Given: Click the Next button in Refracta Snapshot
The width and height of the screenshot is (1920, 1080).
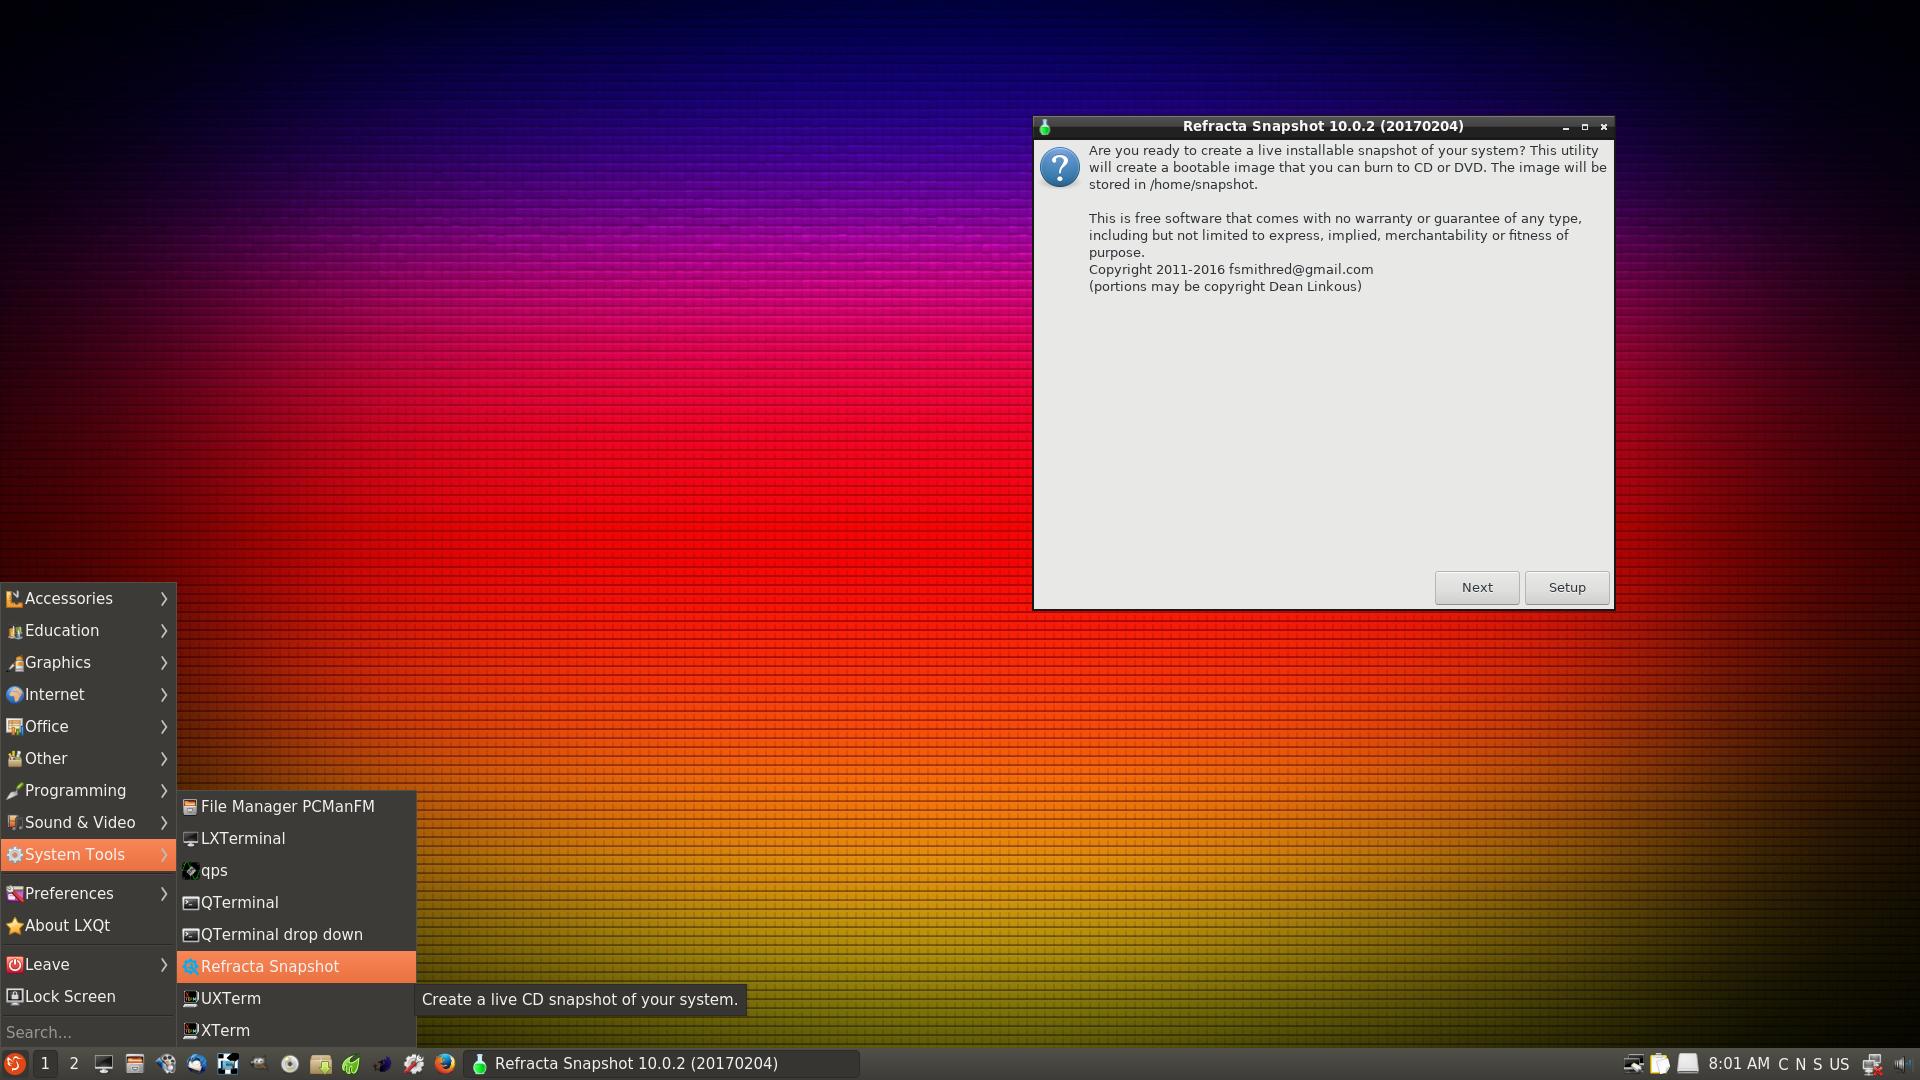Looking at the screenshot, I should (x=1477, y=588).
